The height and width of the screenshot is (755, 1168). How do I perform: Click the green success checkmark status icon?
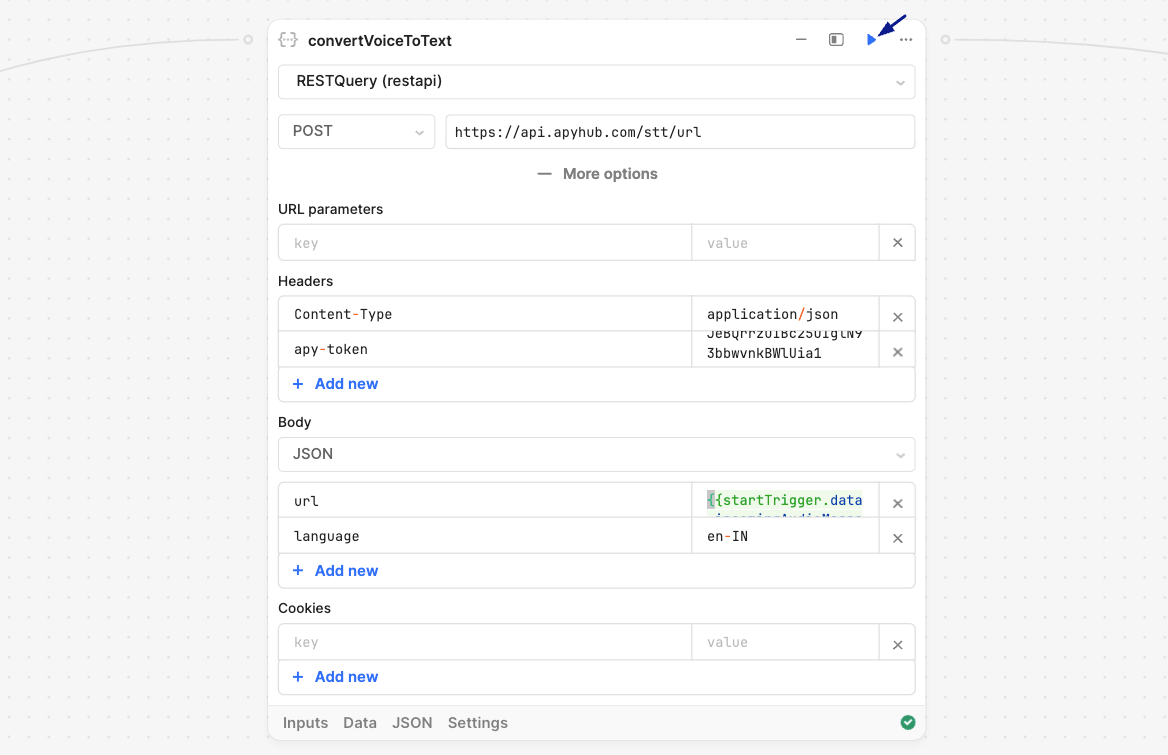pyautogui.click(x=907, y=722)
